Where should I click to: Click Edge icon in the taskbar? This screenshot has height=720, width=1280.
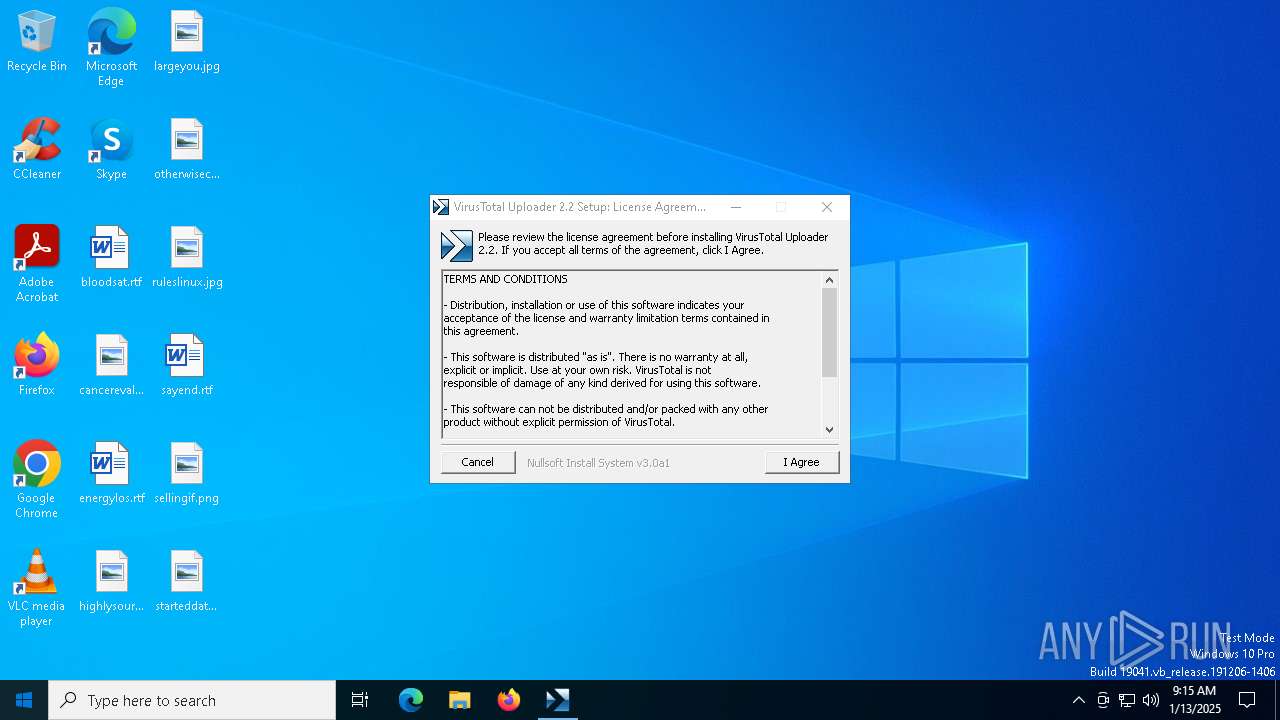click(411, 700)
